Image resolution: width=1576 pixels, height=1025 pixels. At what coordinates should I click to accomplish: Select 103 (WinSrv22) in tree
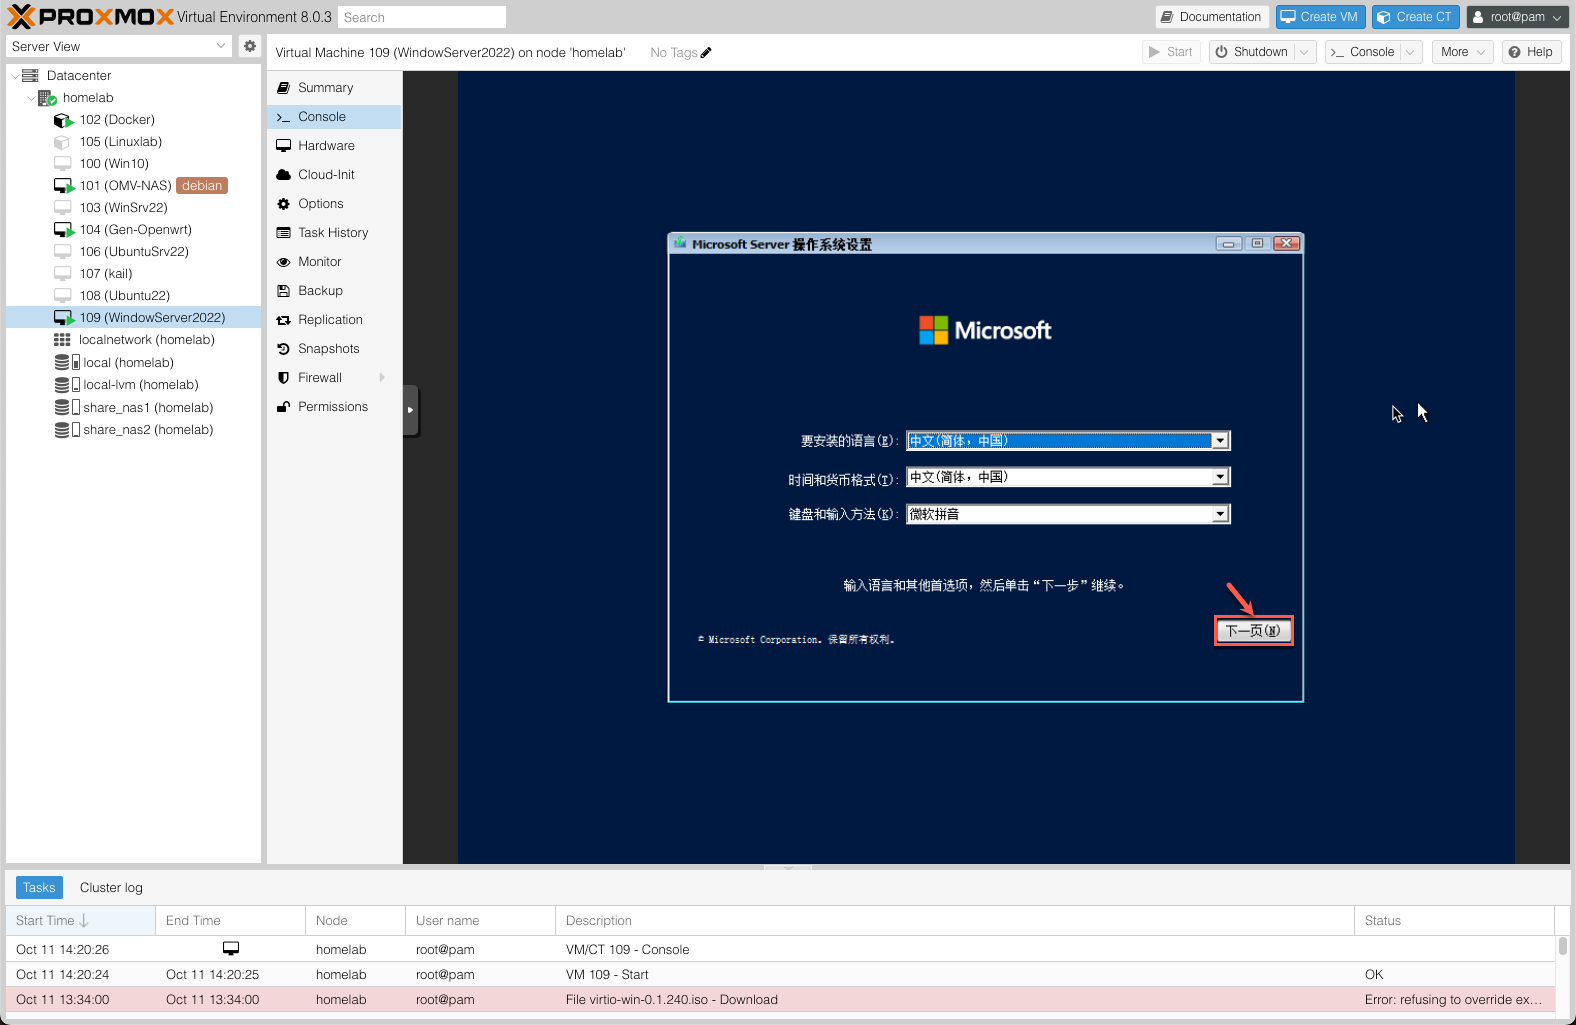click(134, 208)
